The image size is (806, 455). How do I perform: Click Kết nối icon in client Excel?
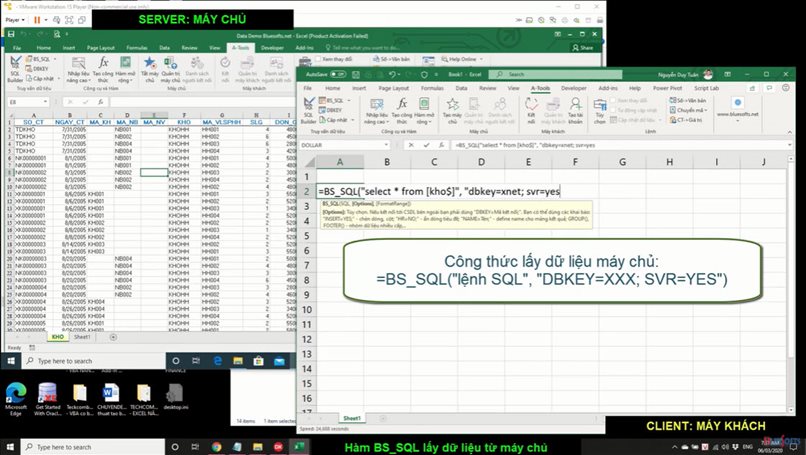(x=531, y=111)
